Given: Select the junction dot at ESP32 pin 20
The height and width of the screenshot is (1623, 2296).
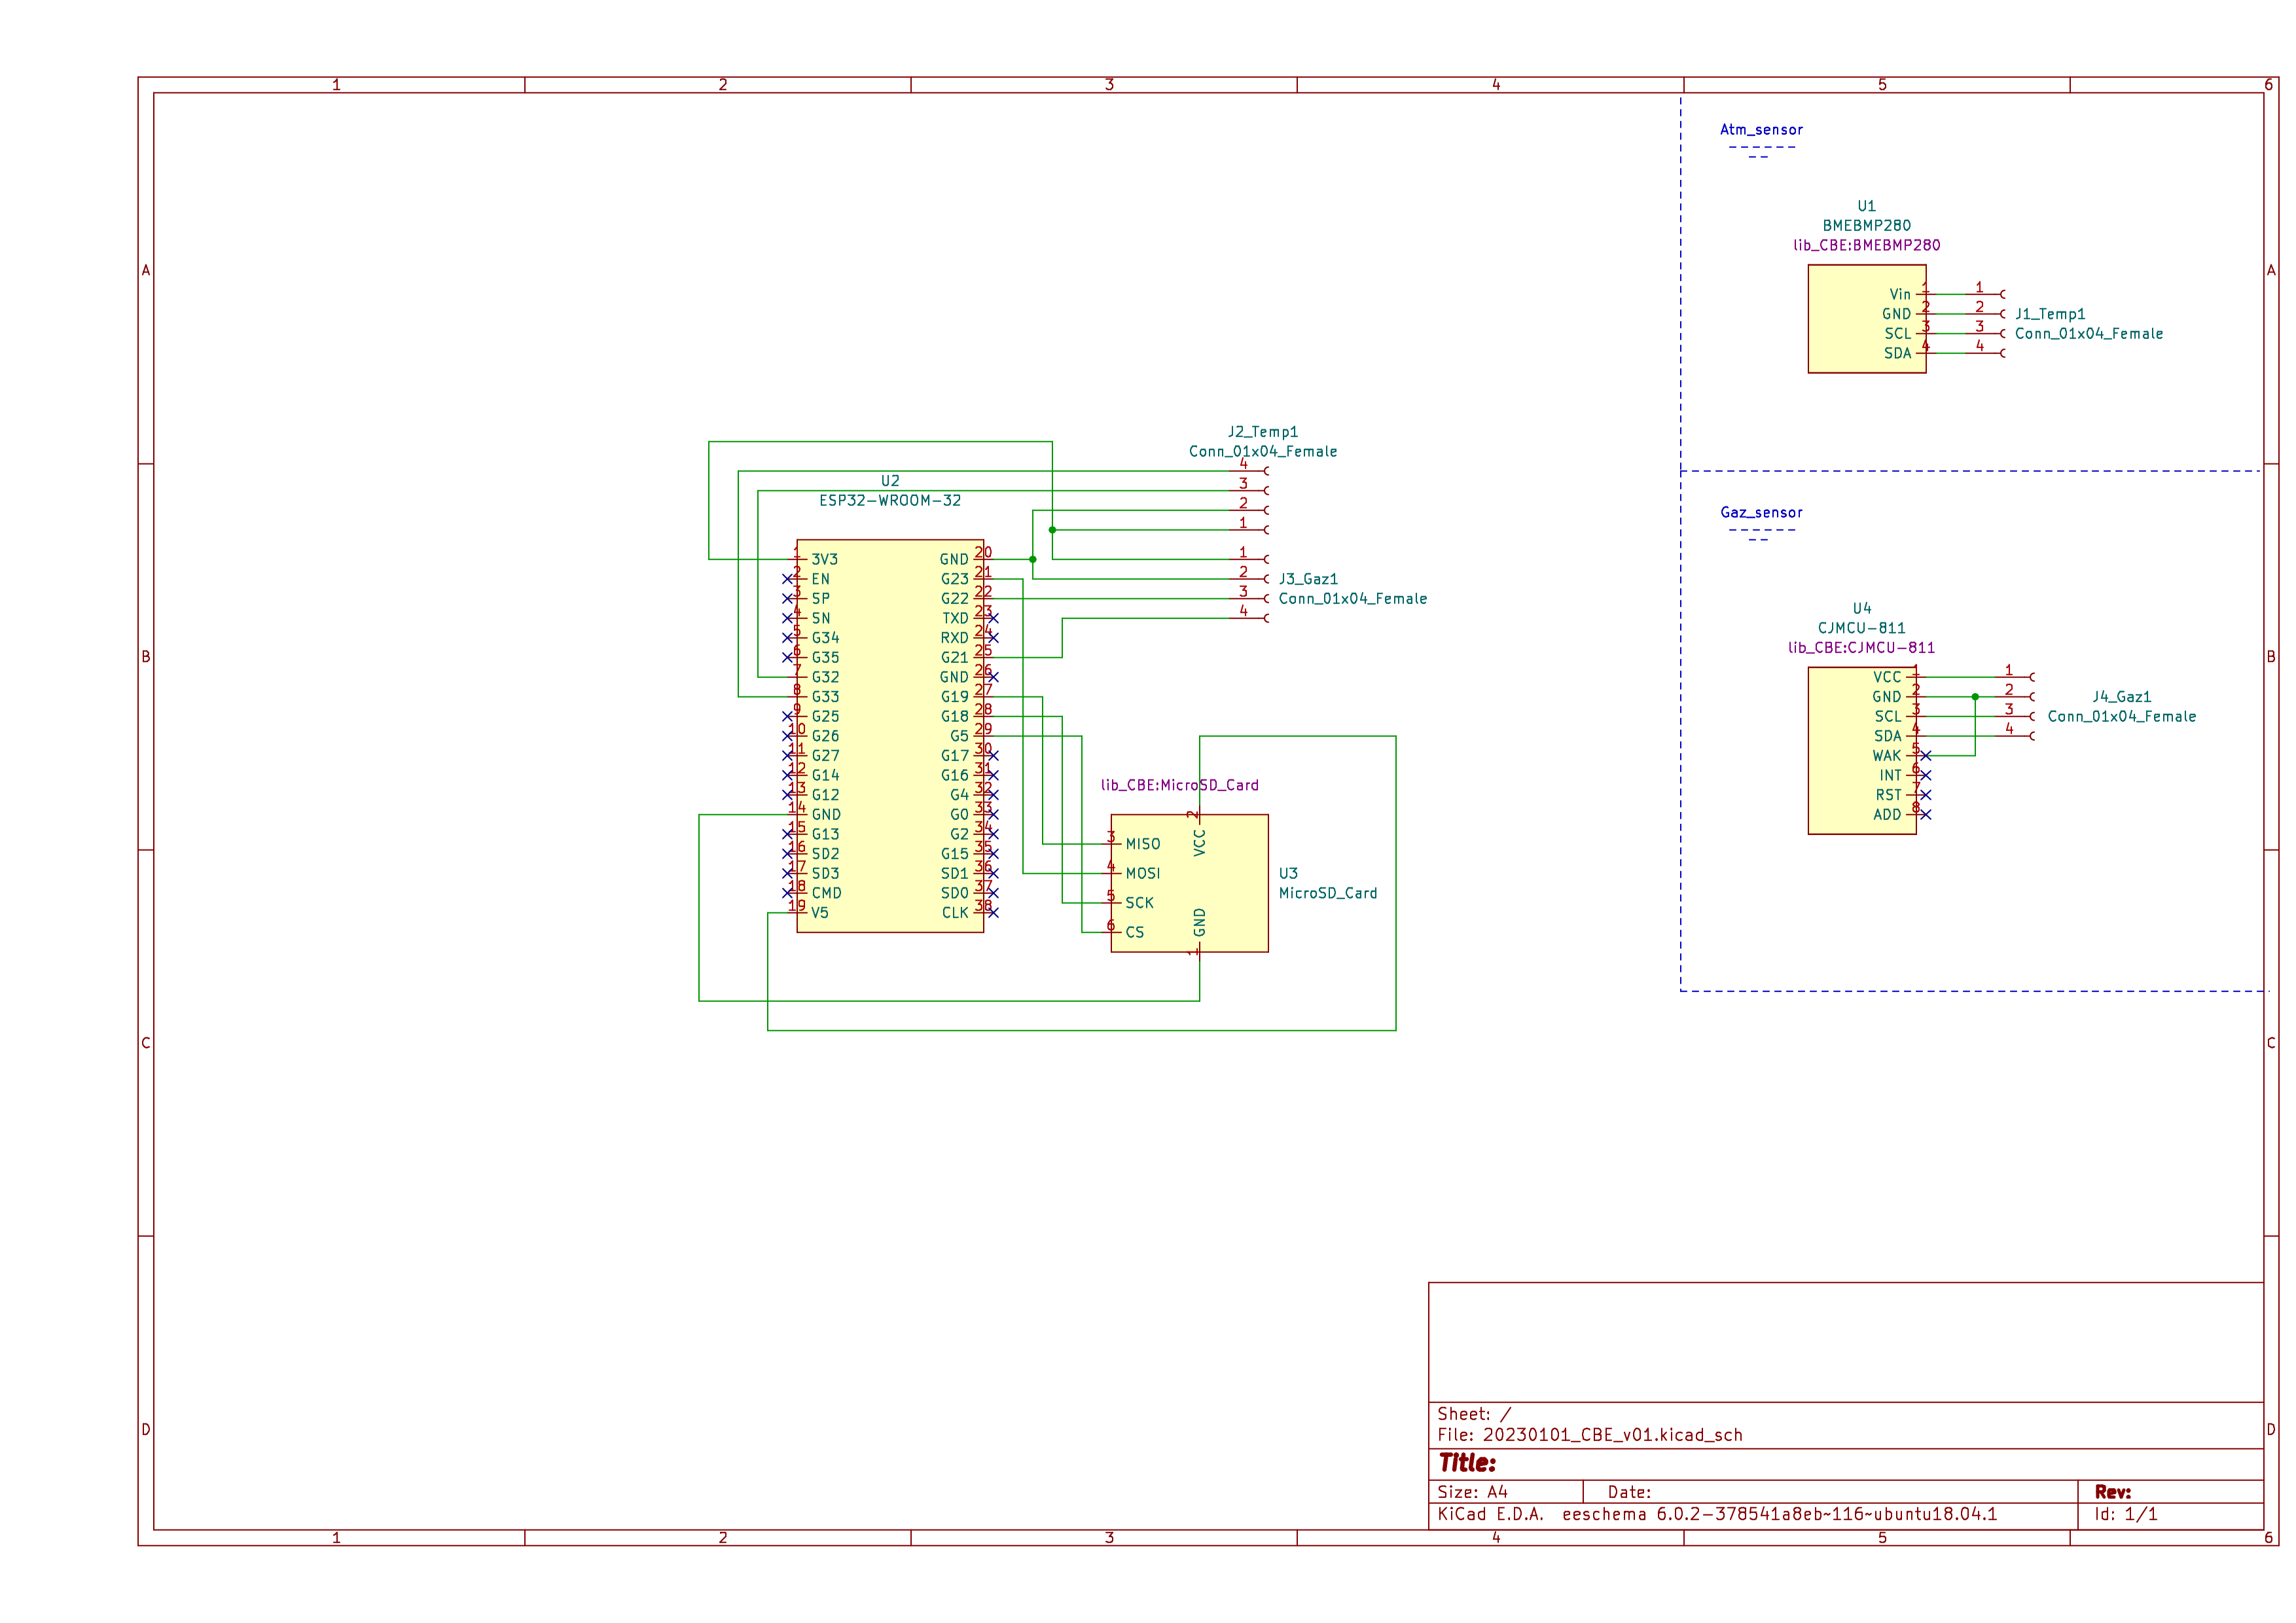Looking at the screenshot, I should coord(1032,560).
